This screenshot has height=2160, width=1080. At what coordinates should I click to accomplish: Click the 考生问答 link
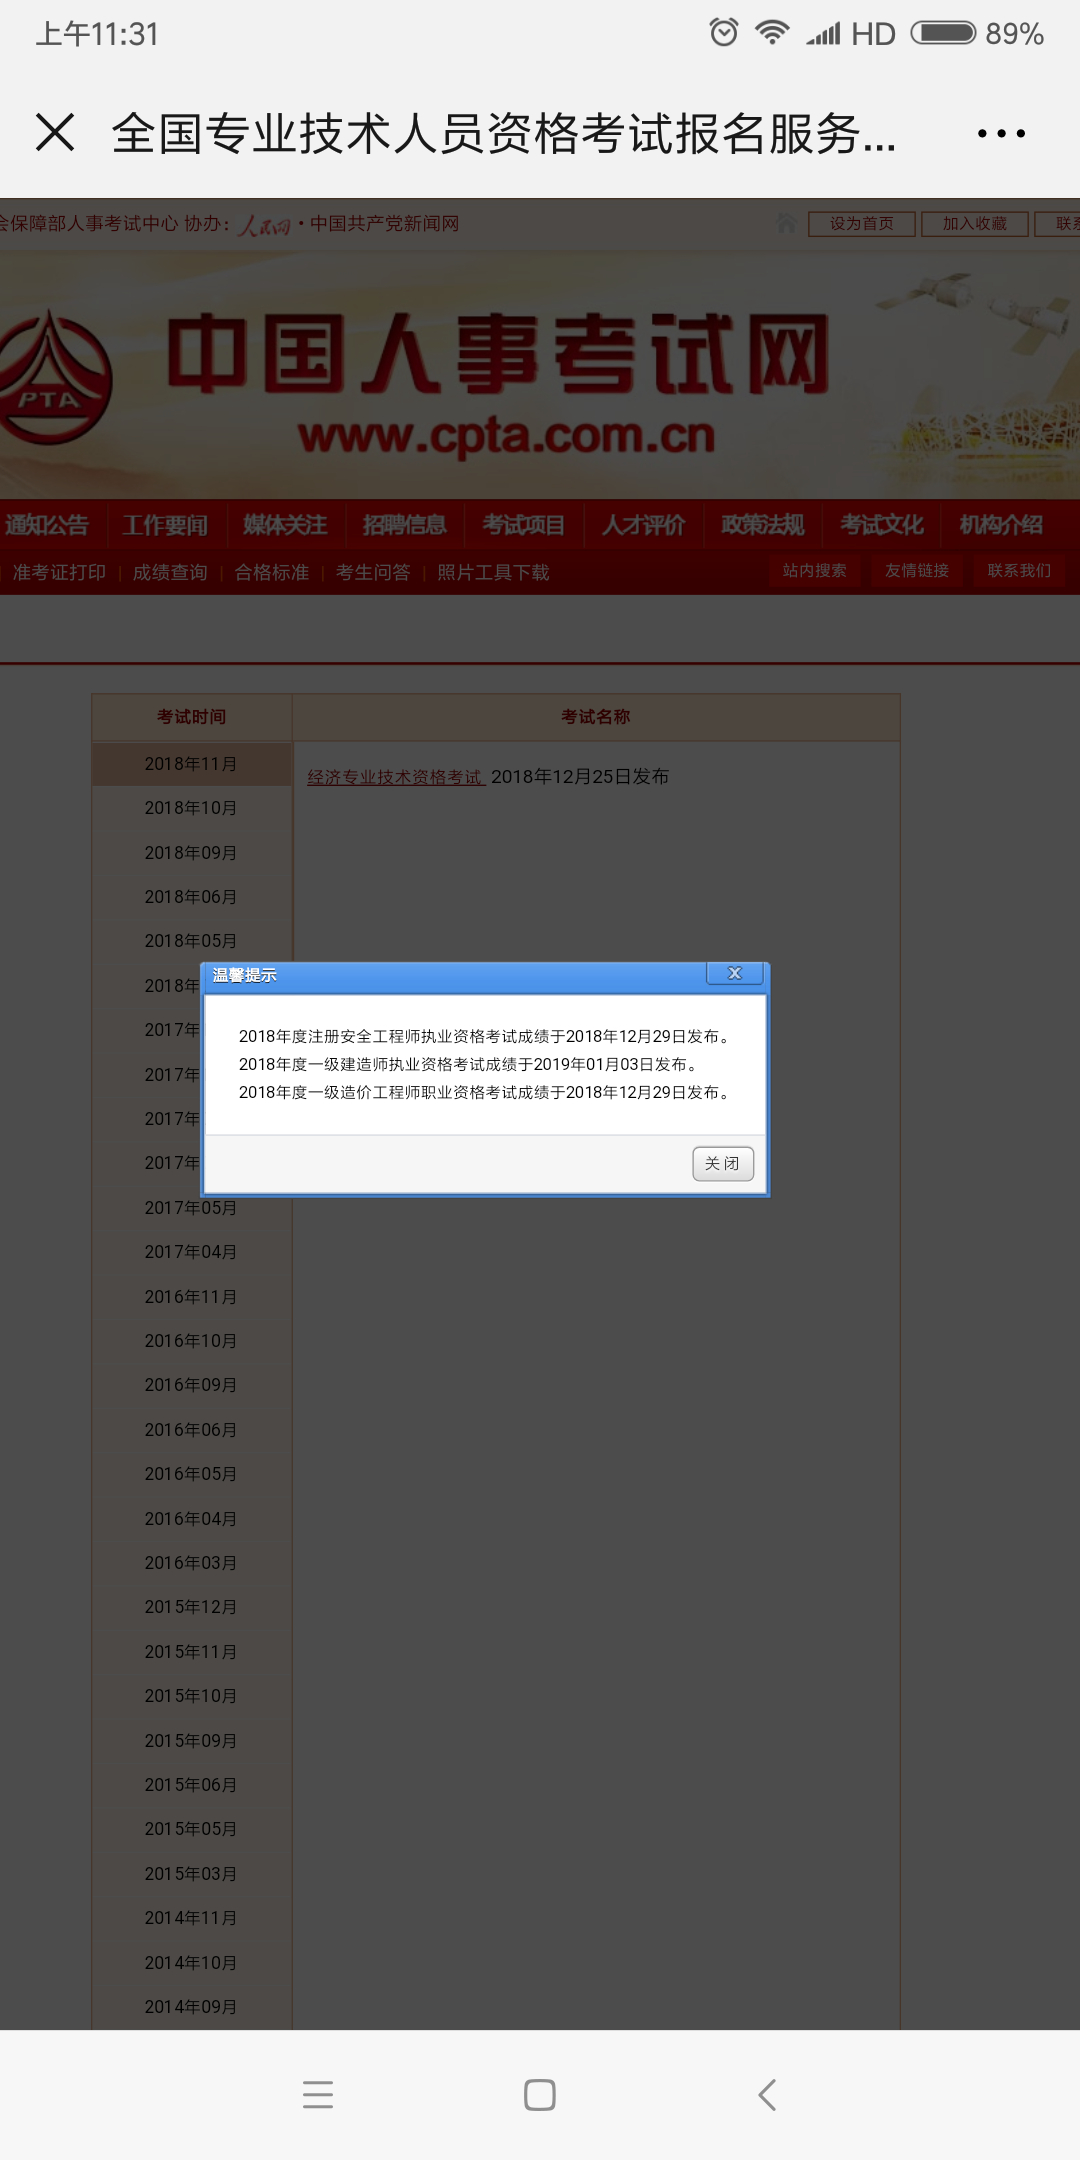[373, 572]
